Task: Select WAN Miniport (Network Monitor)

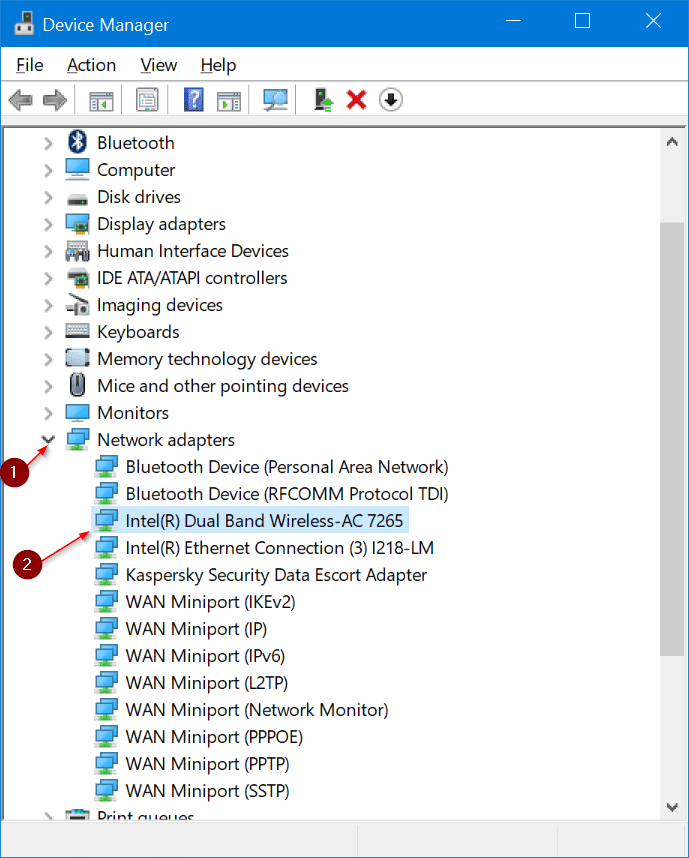Action: (257, 710)
